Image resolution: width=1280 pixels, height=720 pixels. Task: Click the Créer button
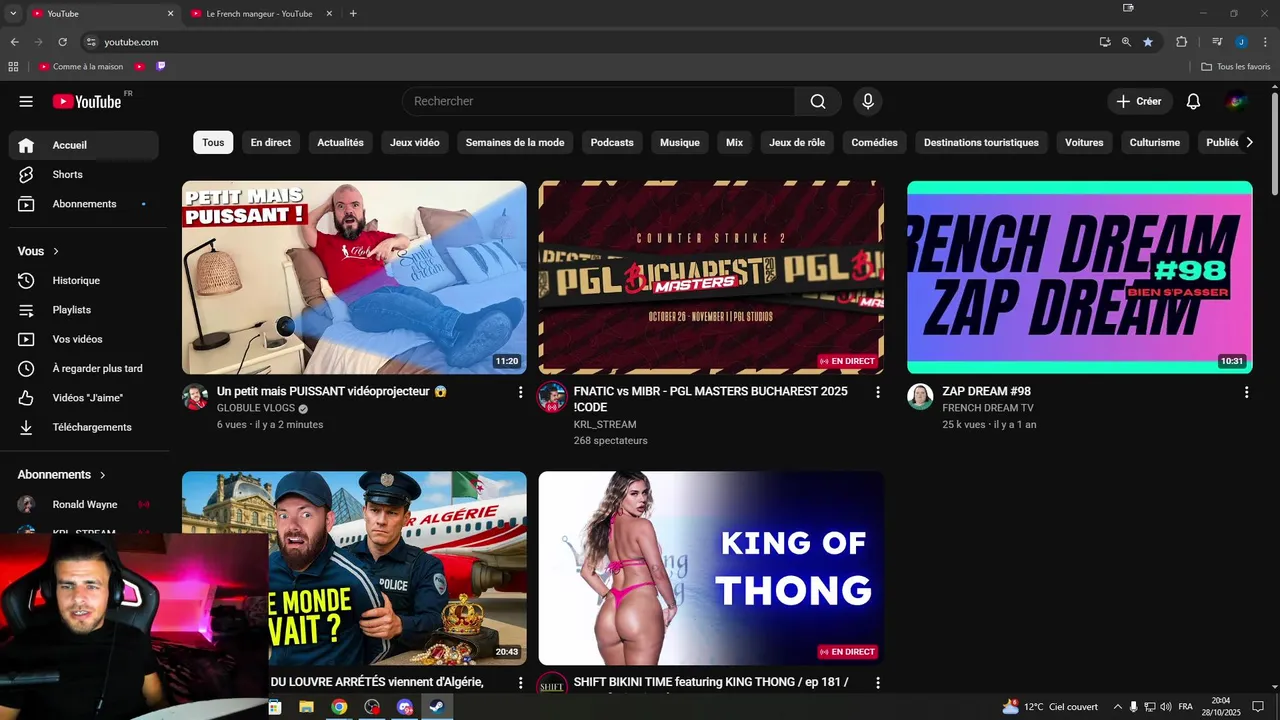(x=1138, y=101)
